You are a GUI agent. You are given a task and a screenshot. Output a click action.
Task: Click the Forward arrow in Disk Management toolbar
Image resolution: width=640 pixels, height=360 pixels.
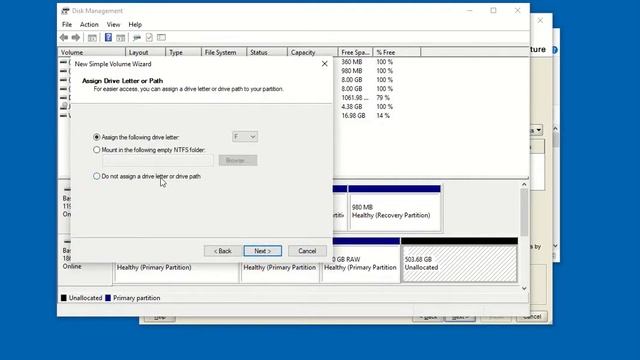[76, 38]
